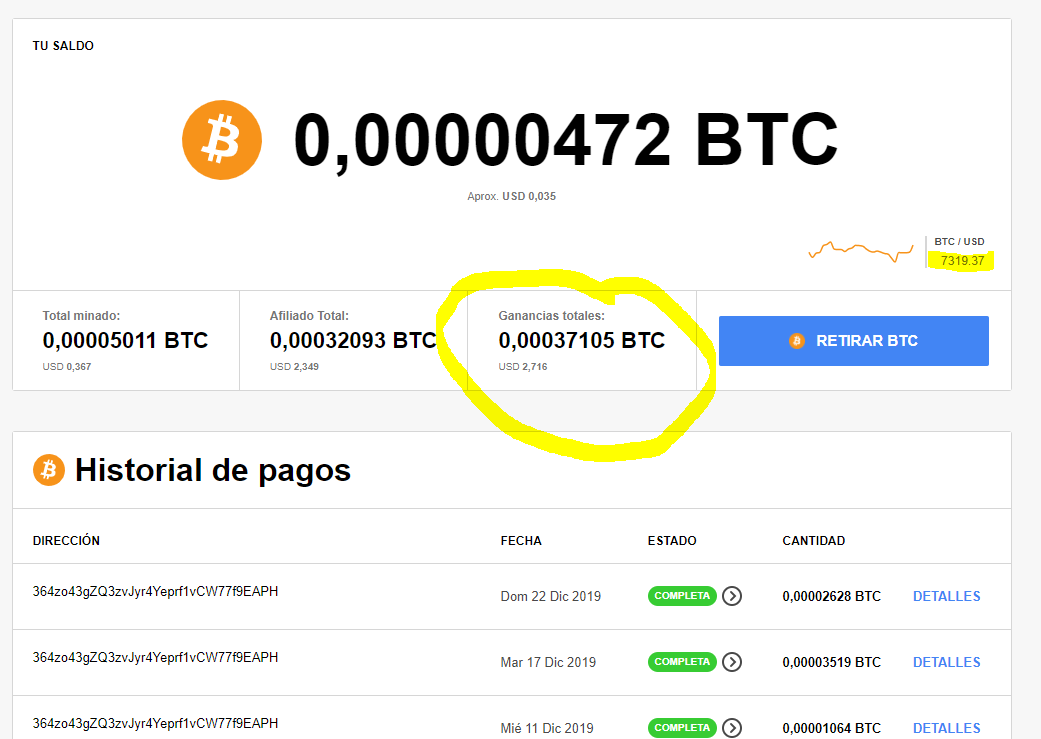The image size is (1041, 739).
Task: Click the DIRECCIÓN column header
Action: click(x=66, y=540)
